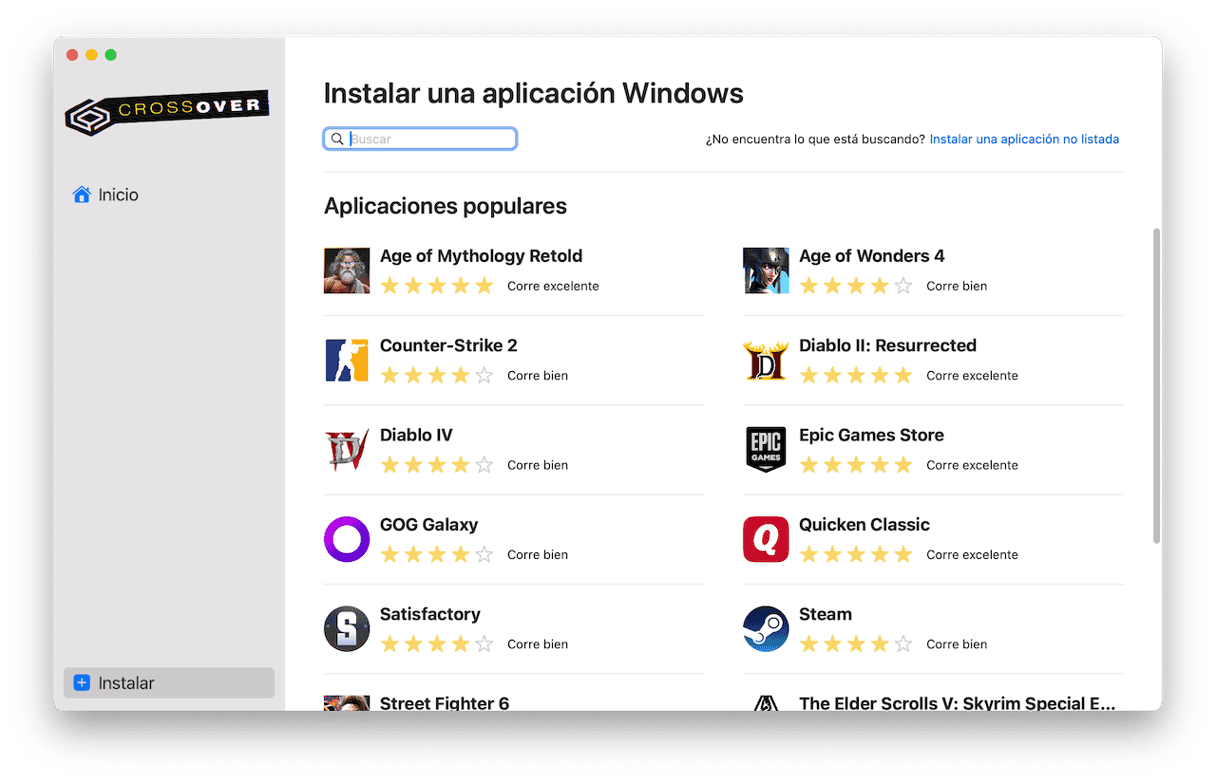
Task: Click "Corre bien" under Age of Wonders 4
Action: pos(956,286)
